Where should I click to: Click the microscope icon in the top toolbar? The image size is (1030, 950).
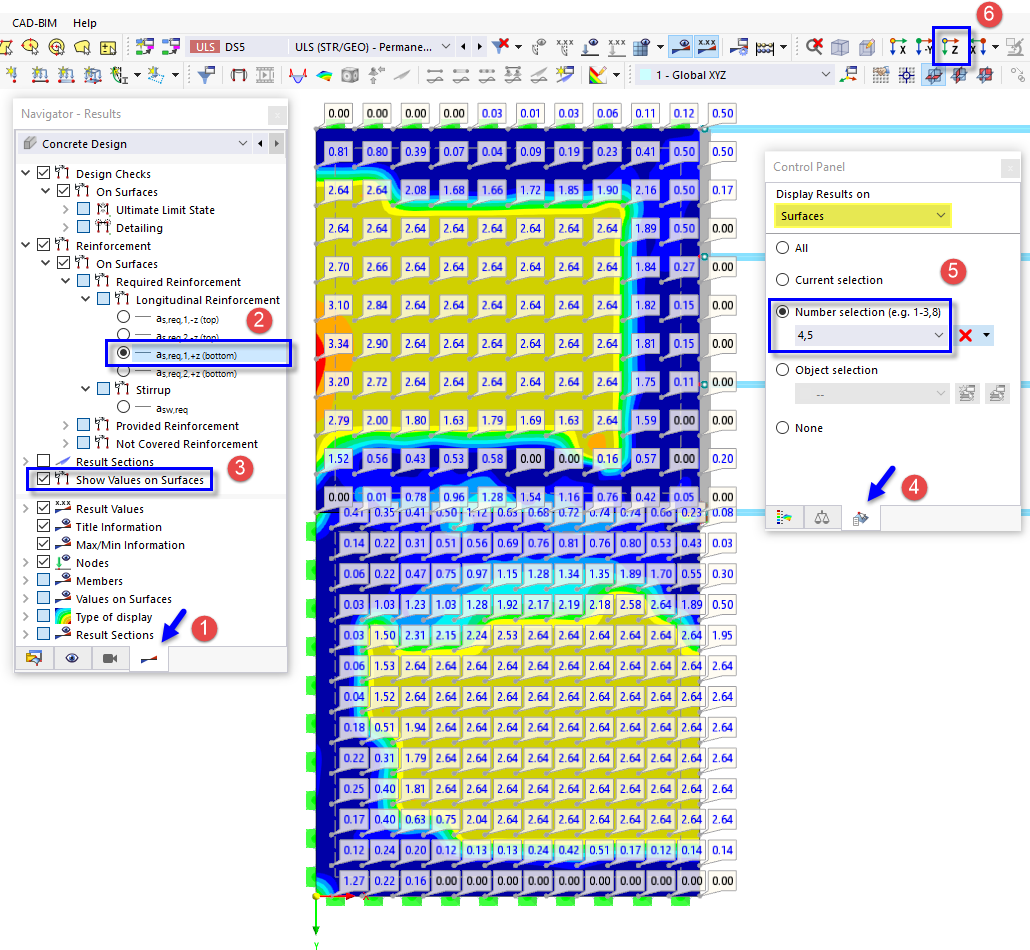(x=1015, y=47)
